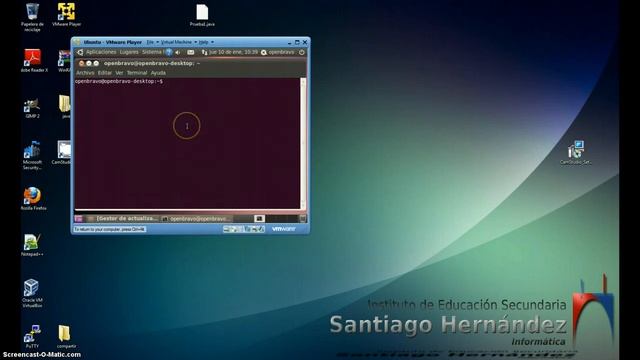Click the vmware logo in VMware status bar
This screenshot has width=640, height=360.
tap(284, 229)
